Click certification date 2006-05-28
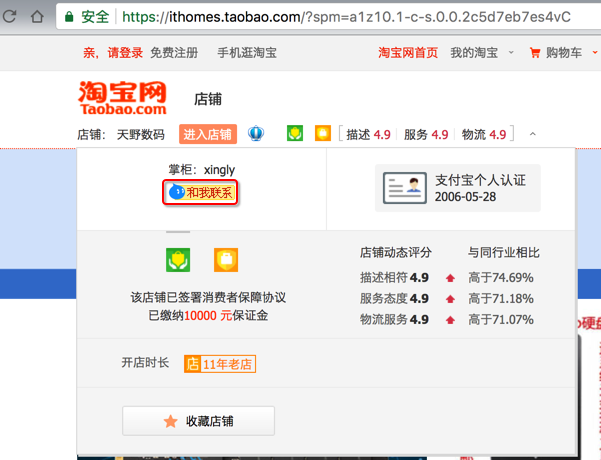This screenshot has width=601, height=460. [465, 197]
